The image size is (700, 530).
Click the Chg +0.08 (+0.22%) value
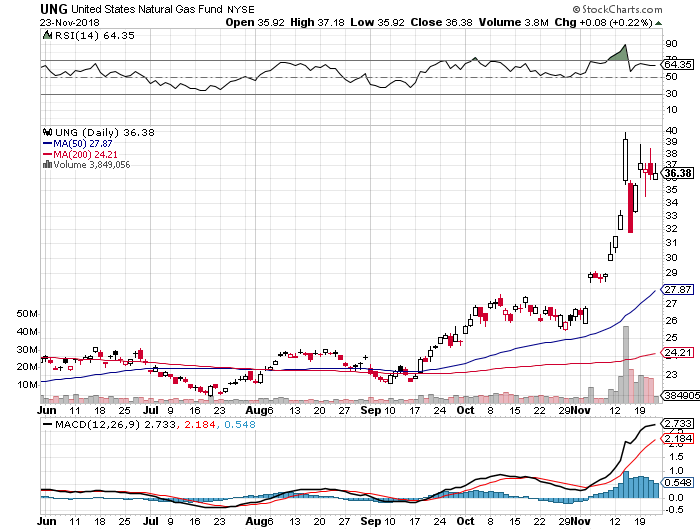coord(604,22)
